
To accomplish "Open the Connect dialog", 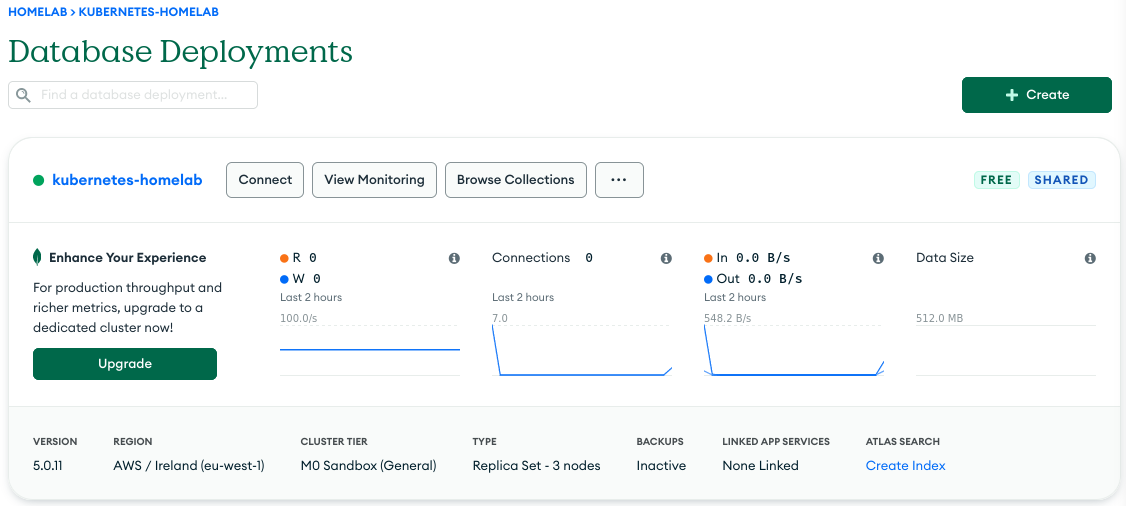I will pyautogui.click(x=265, y=180).
